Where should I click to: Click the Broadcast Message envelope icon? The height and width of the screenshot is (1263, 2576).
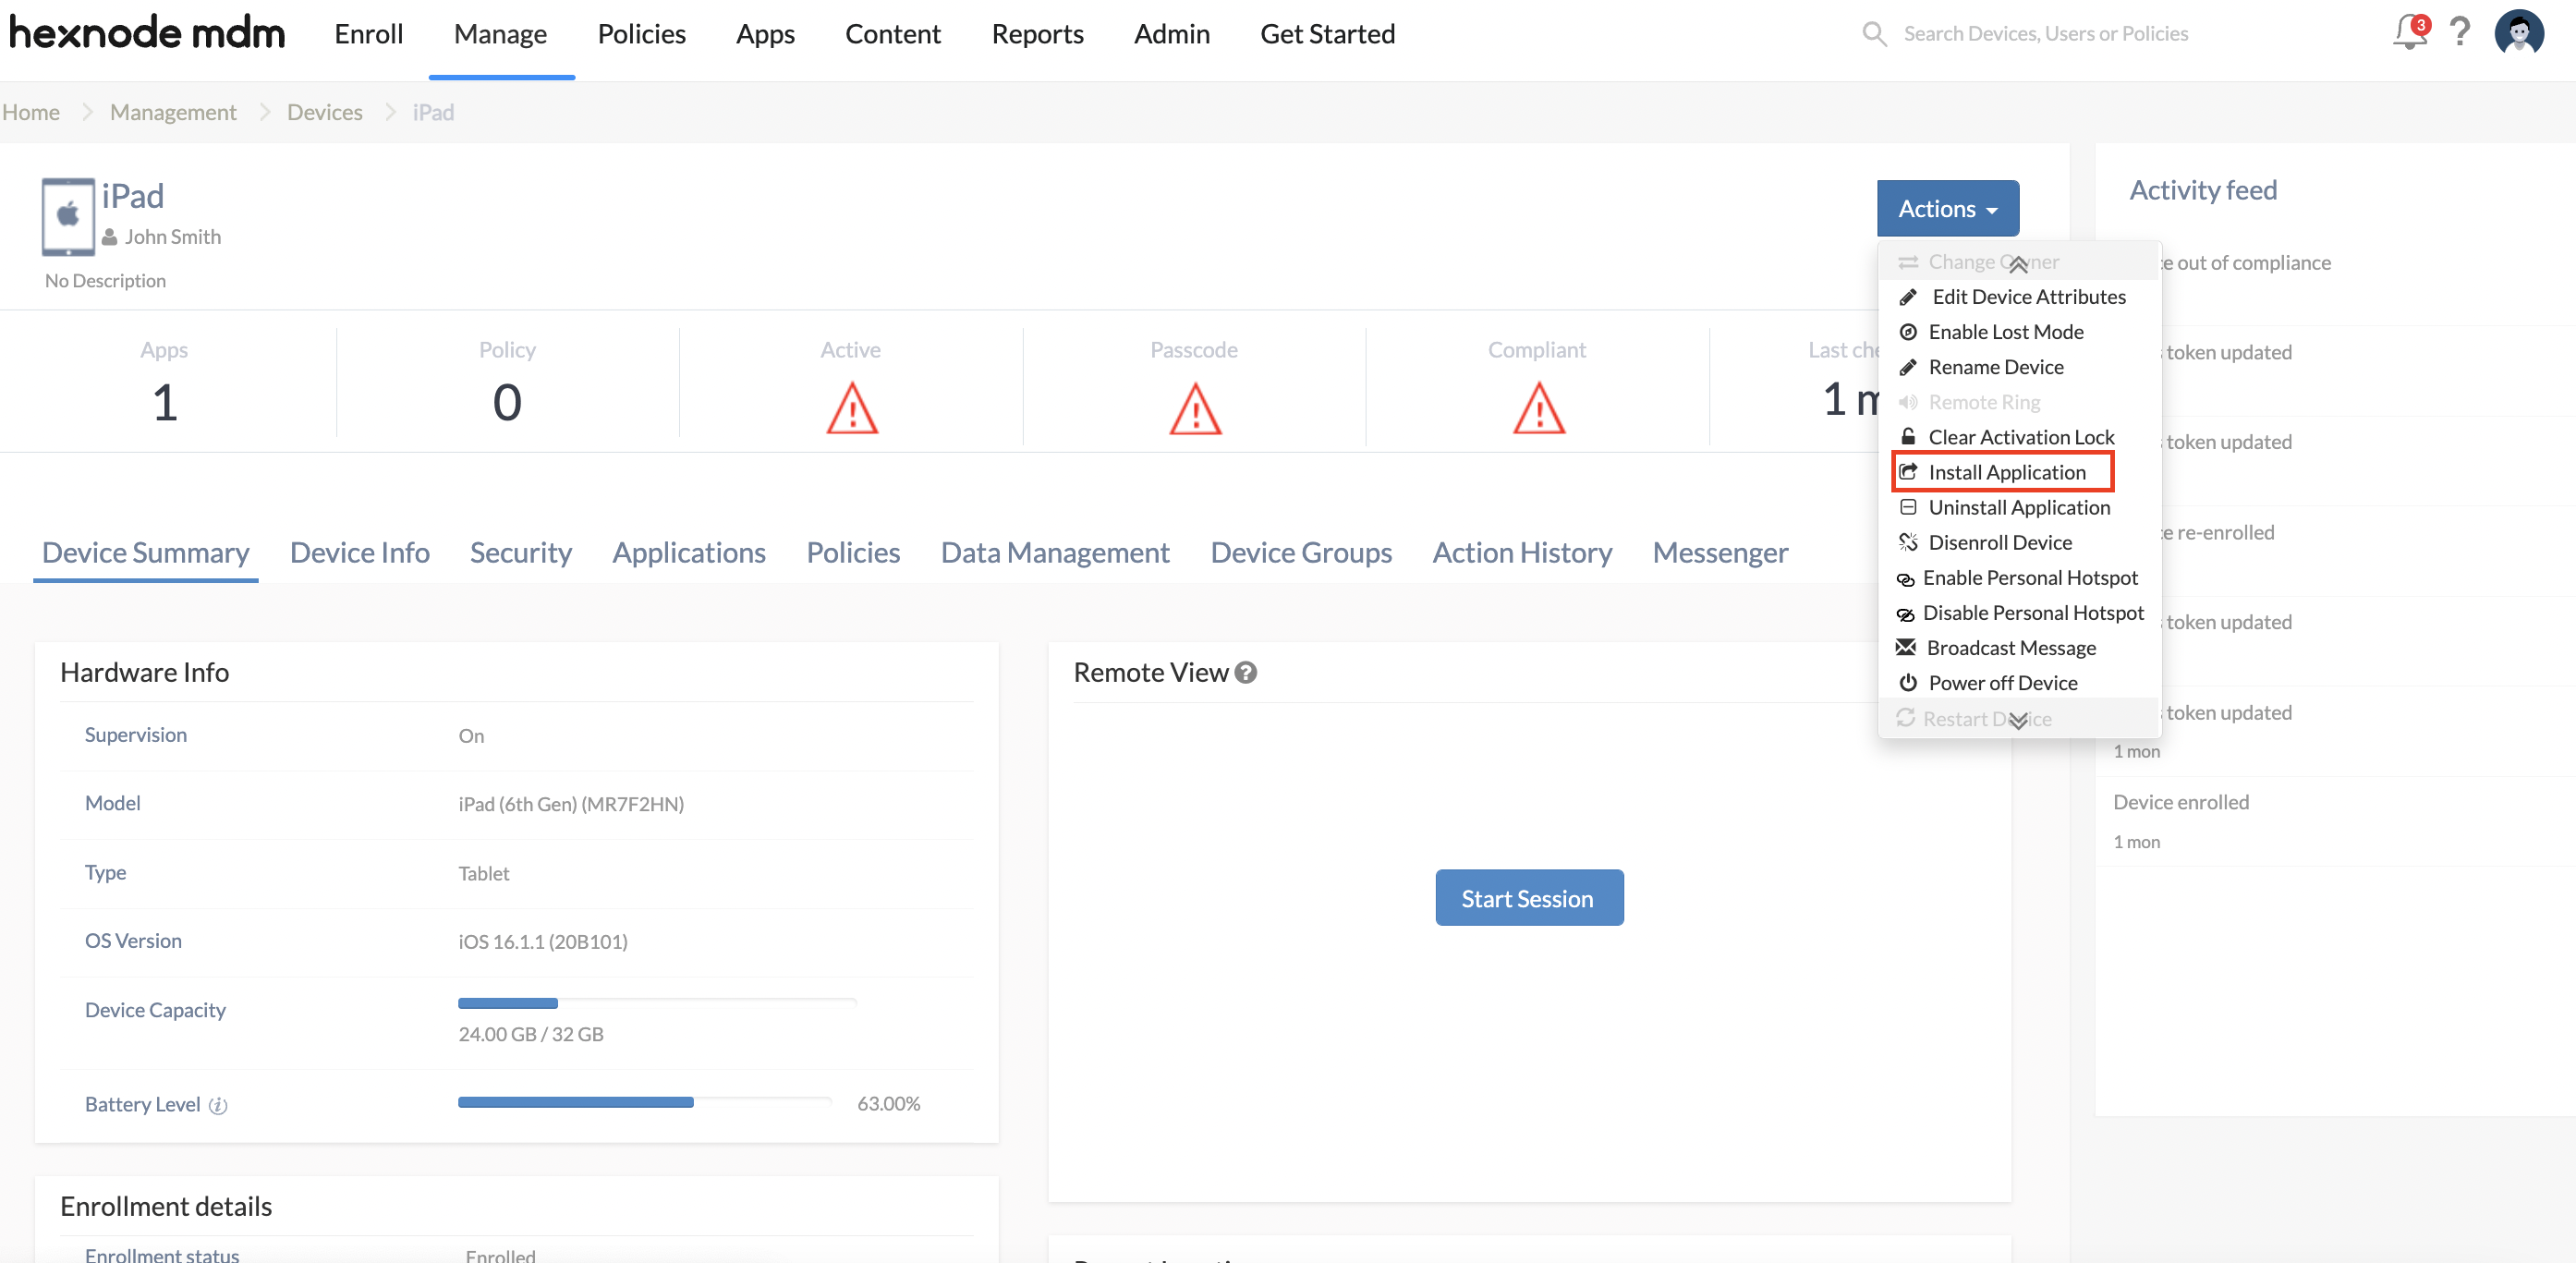click(1906, 647)
